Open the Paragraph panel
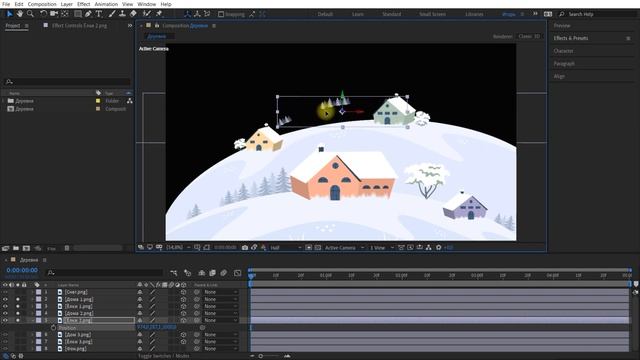Image resolution: width=640 pixels, height=360 pixels. pos(564,64)
